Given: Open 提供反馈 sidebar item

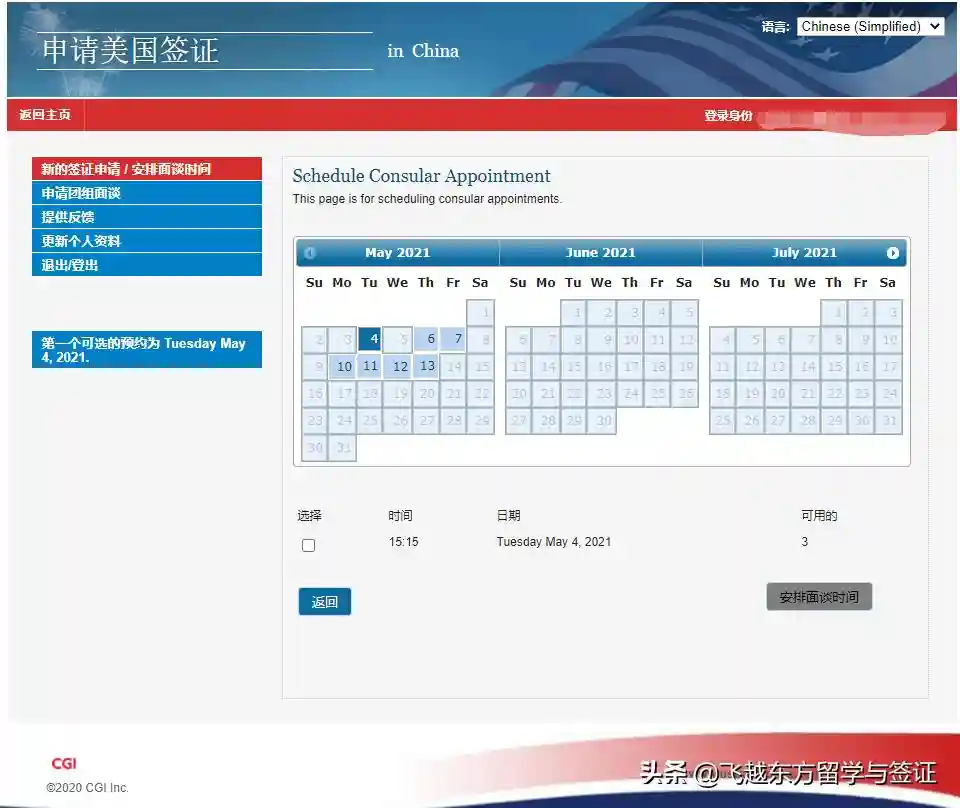Looking at the screenshot, I should point(146,217).
